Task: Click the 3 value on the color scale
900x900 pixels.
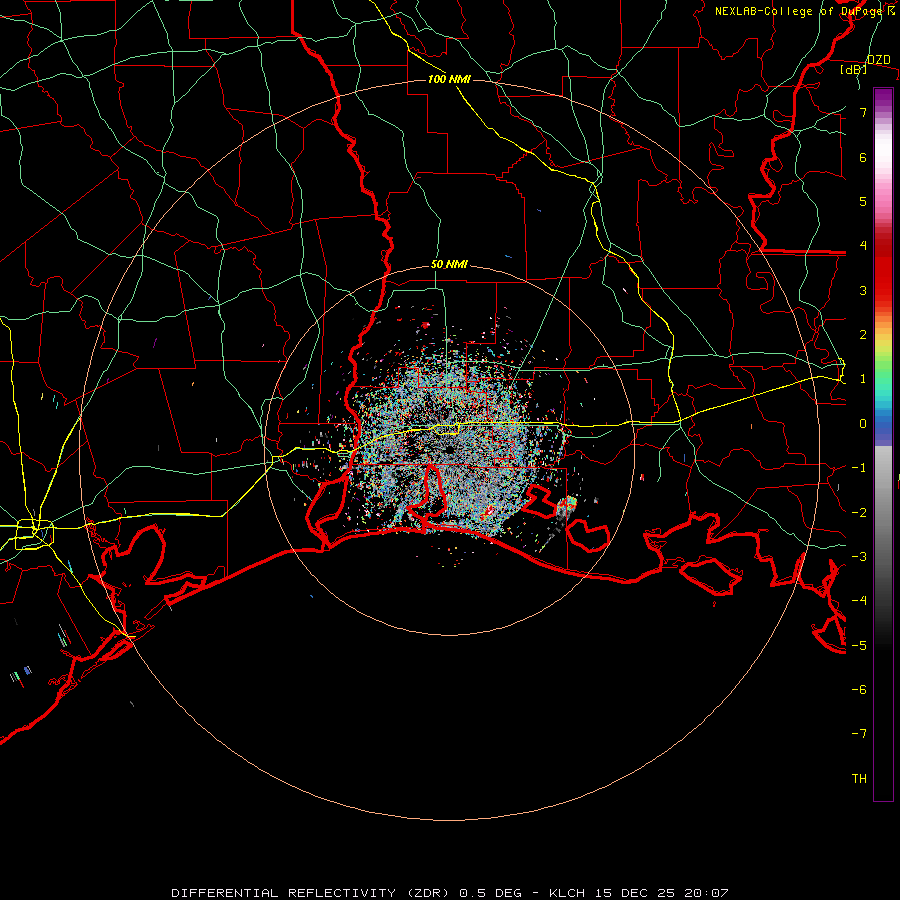Action: (863, 290)
